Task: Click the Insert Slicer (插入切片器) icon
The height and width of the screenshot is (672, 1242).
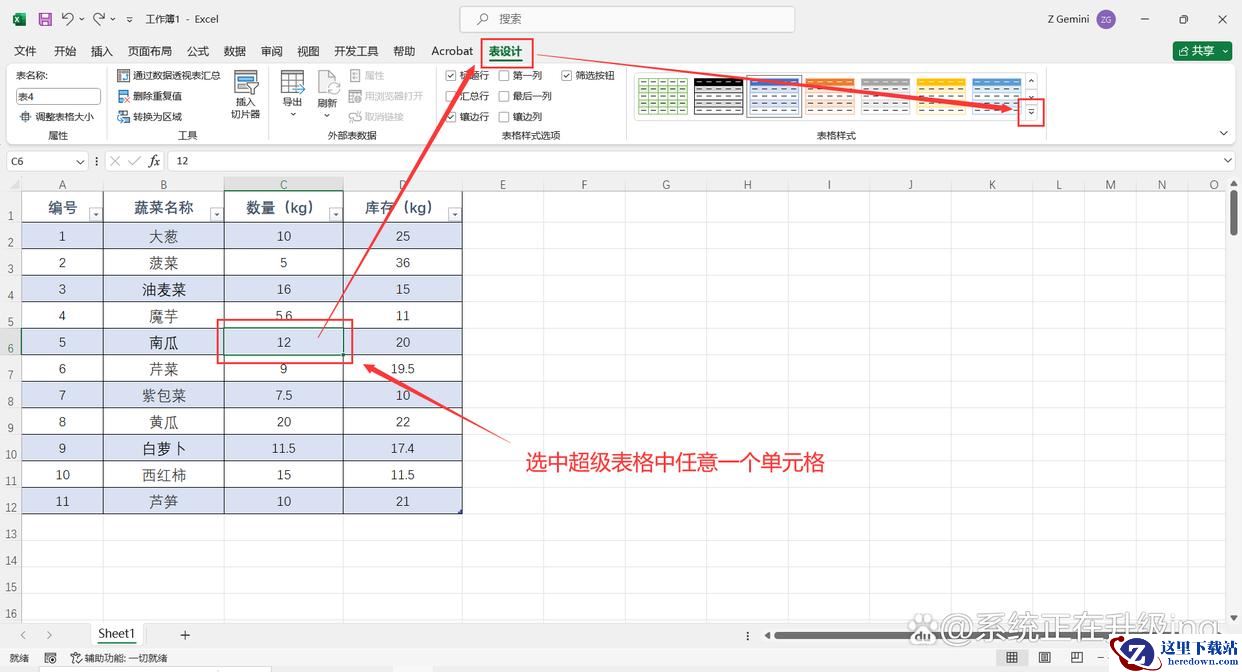Action: point(245,84)
